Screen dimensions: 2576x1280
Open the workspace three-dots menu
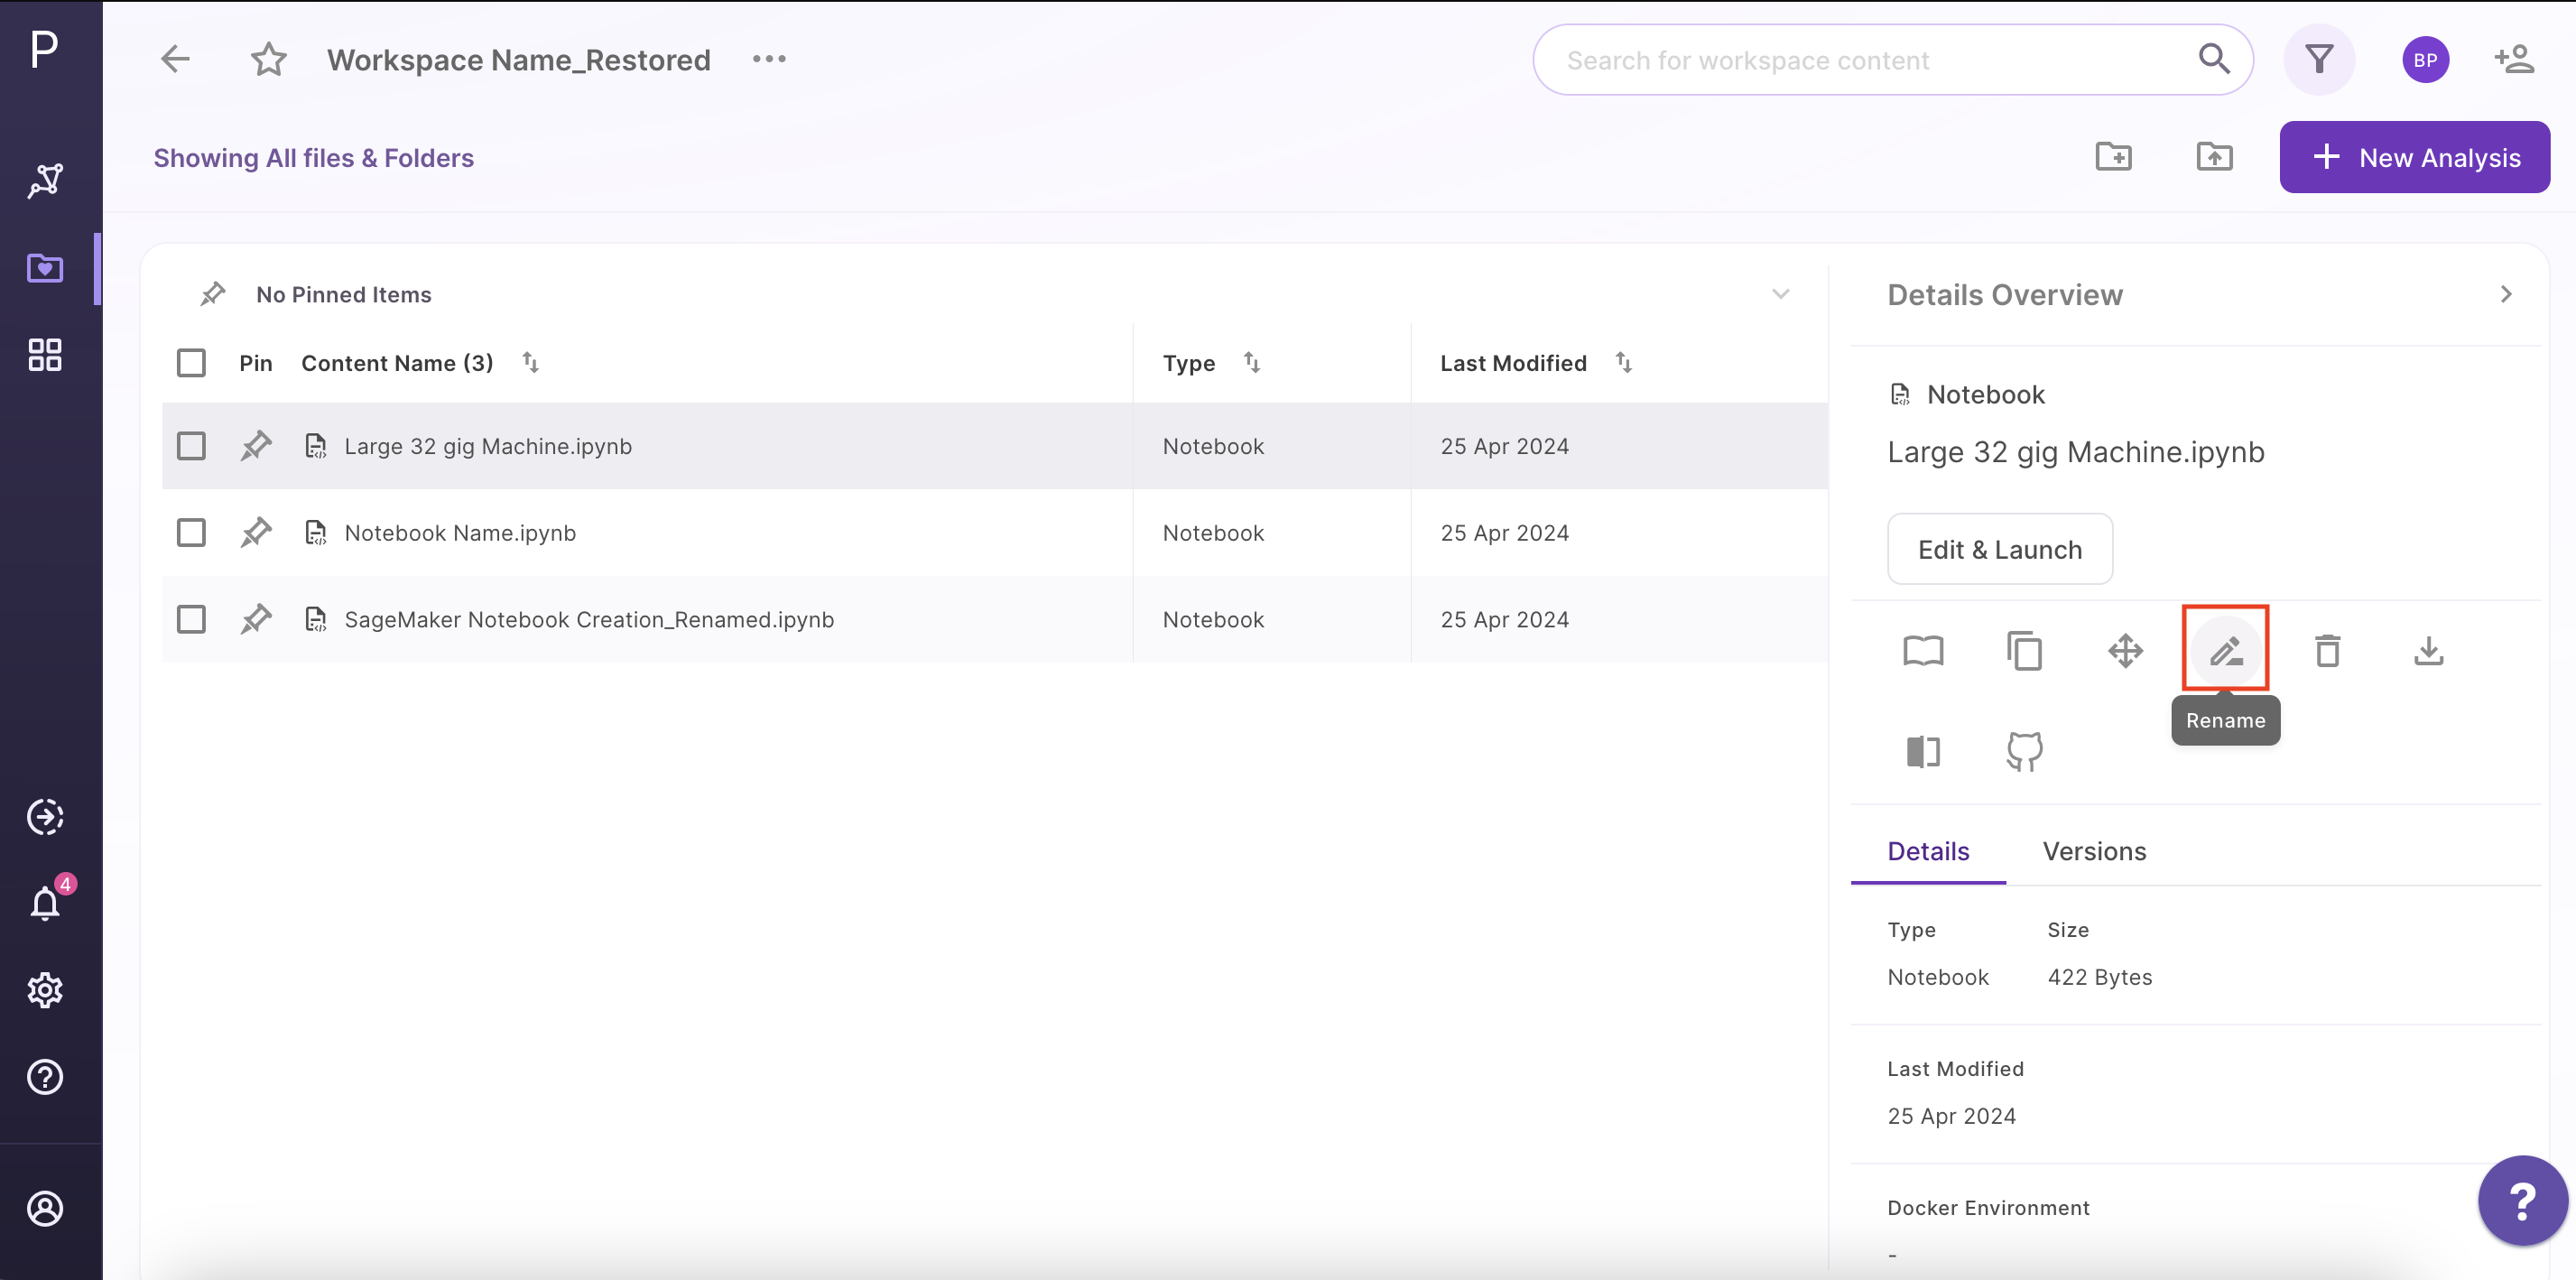pos(769,59)
